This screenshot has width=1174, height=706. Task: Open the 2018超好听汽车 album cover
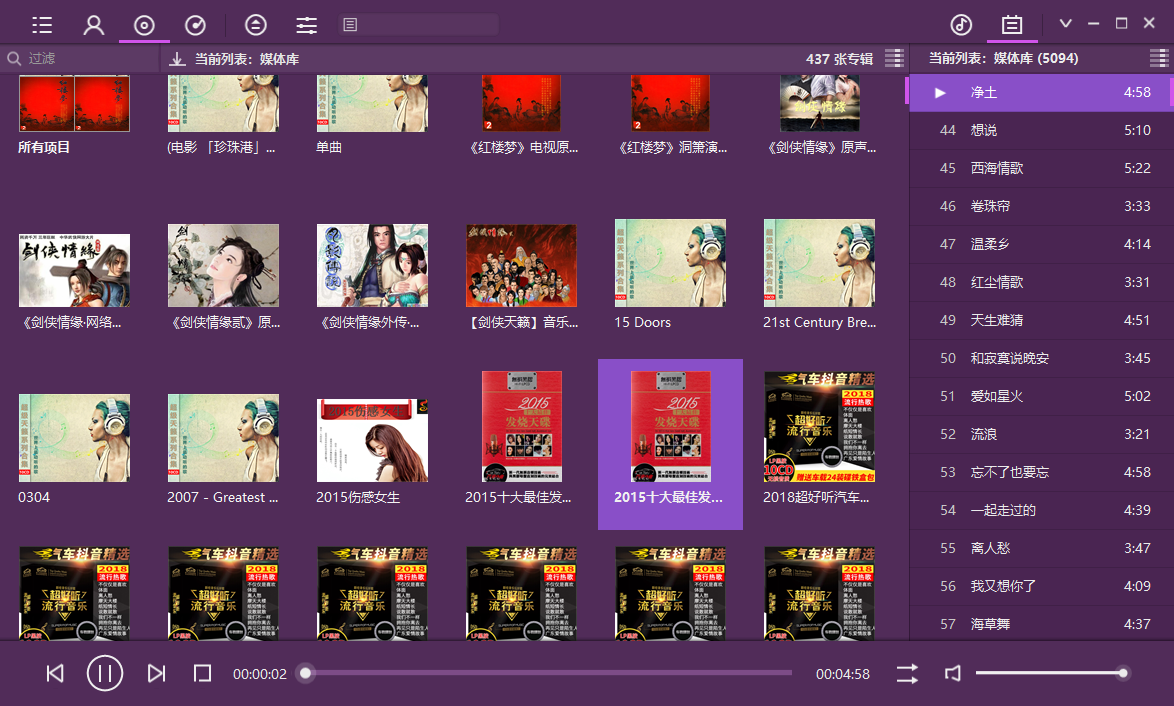[819, 427]
